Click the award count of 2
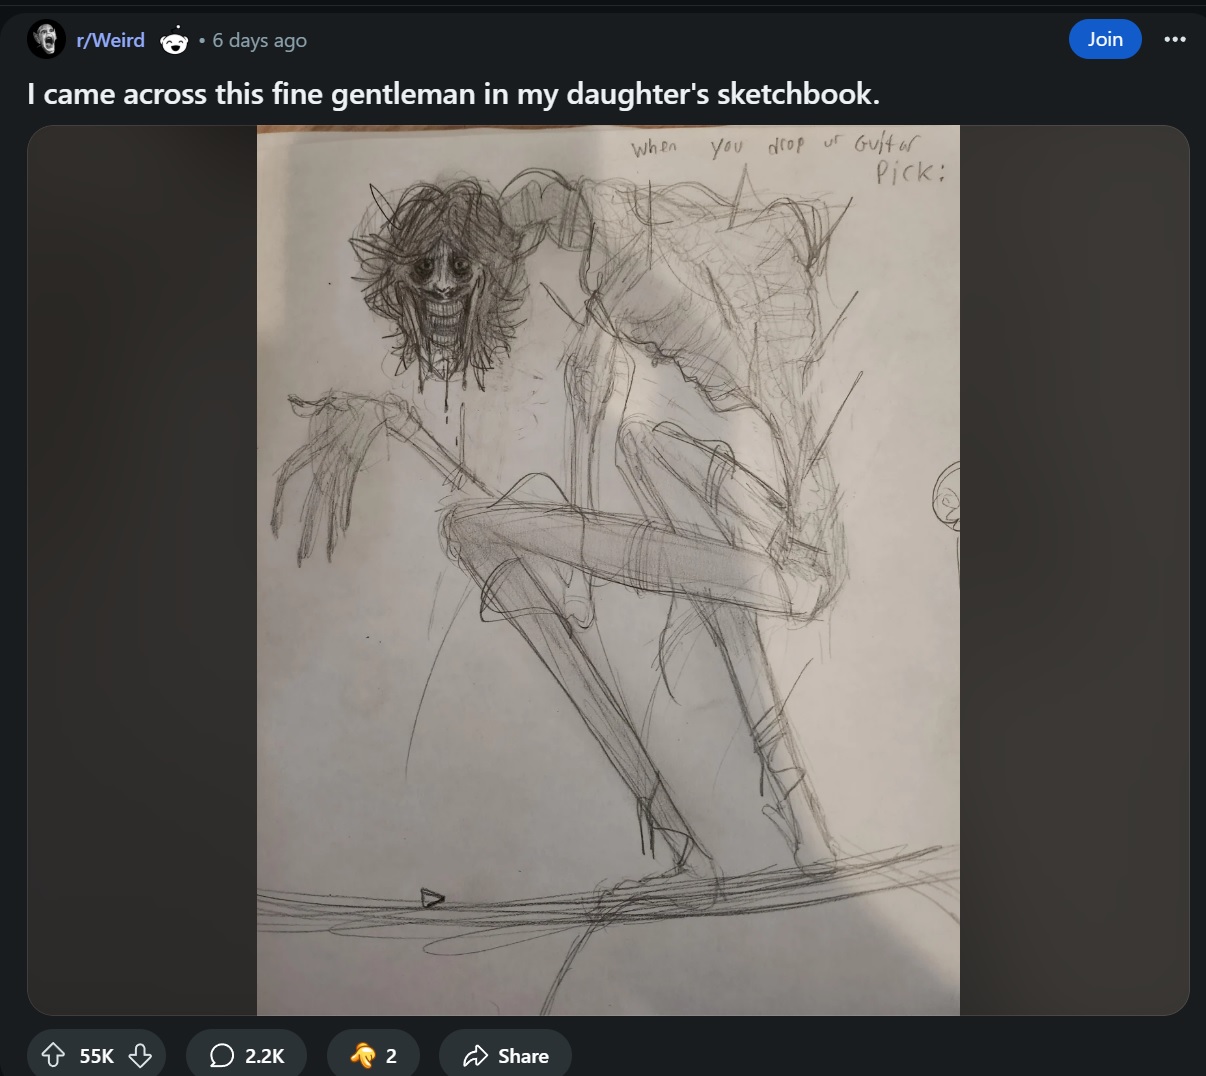The image size is (1206, 1076). 391,1056
